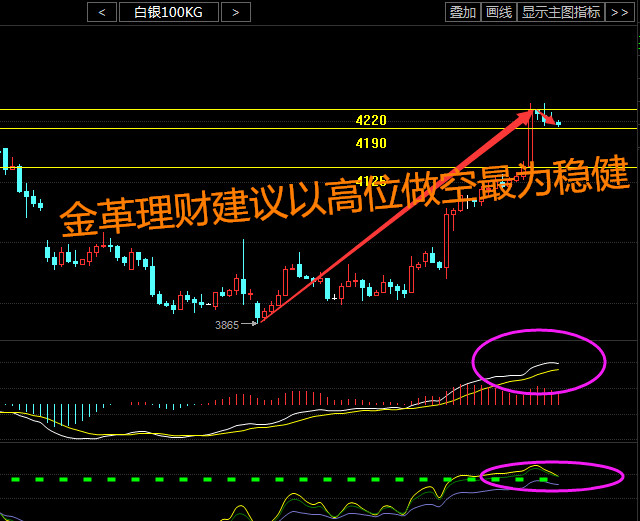Click the next instrument ">" arrow
Screen dimensions: 640x521
[235, 12]
